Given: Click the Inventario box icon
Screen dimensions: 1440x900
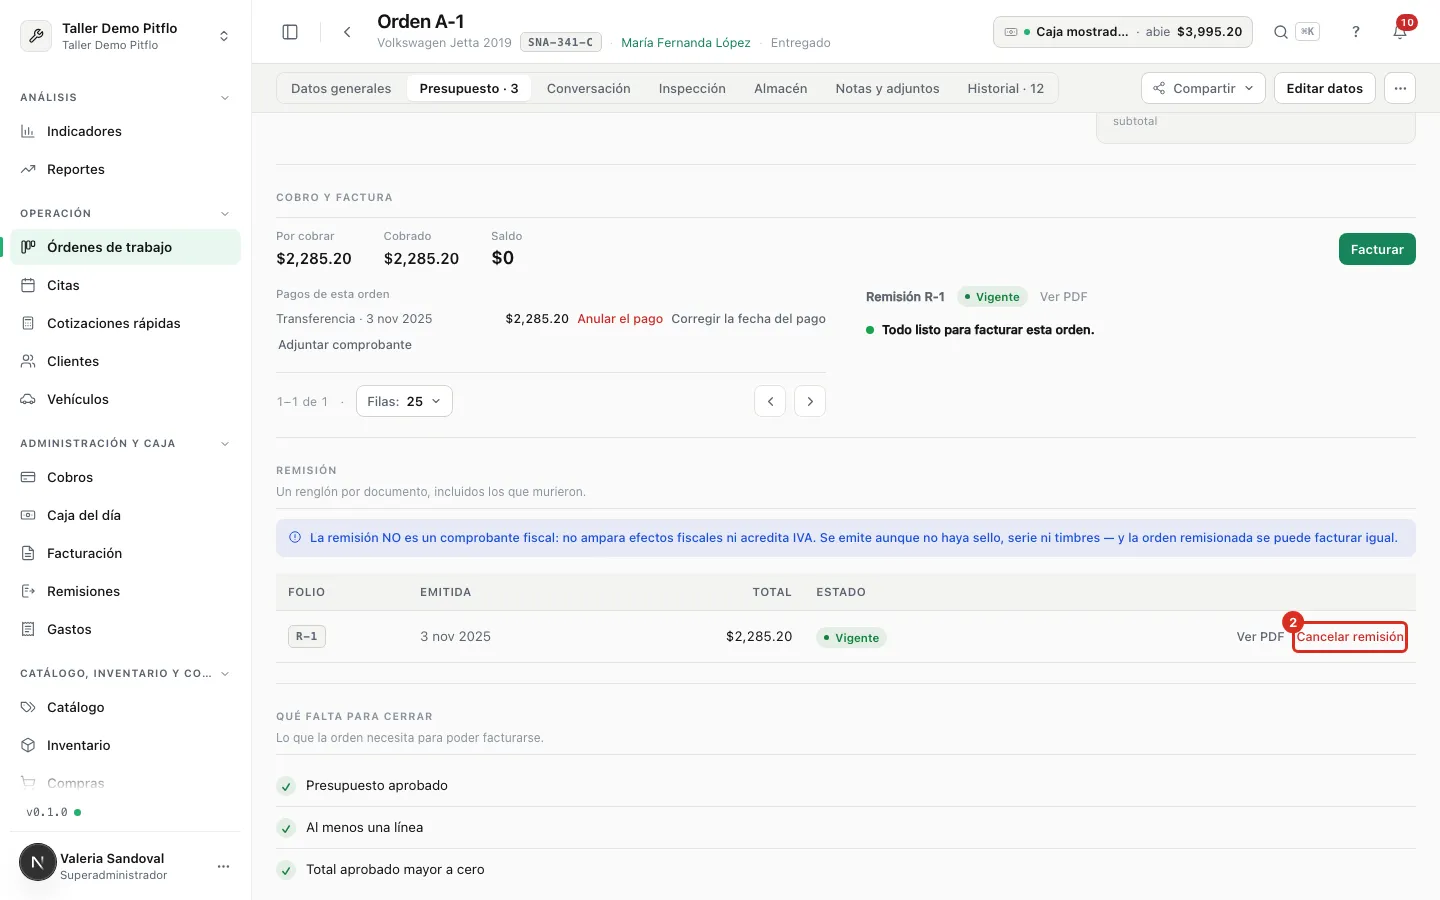Looking at the screenshot, I should 28,745.
